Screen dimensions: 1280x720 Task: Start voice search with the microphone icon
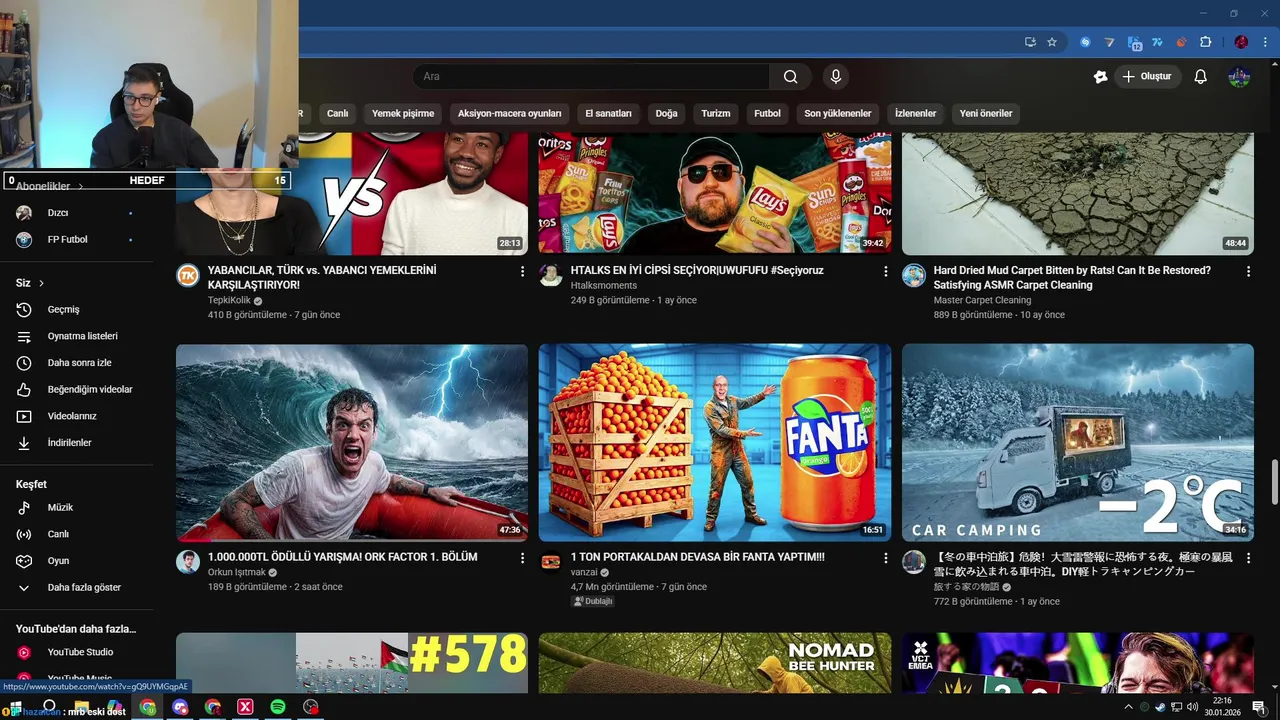pyautogui.click(x=835, y=77)
